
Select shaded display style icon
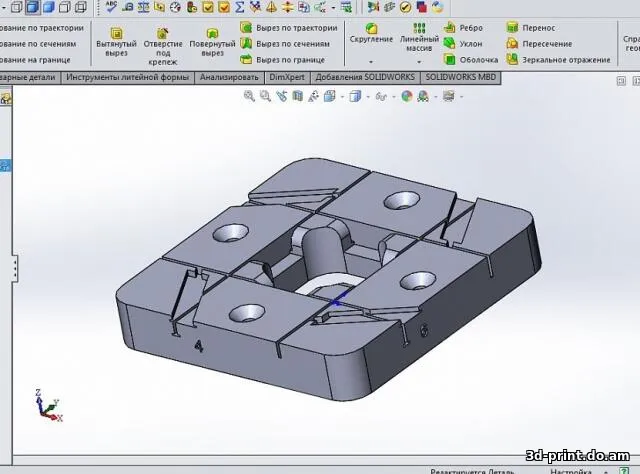coord(49,7)
